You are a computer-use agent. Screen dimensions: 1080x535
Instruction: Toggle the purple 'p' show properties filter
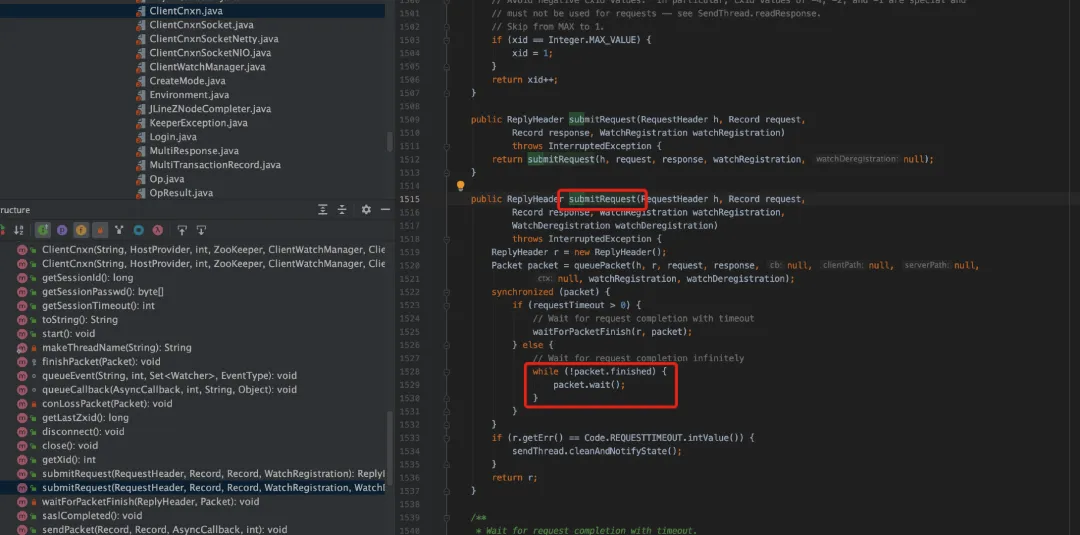coord(62,230)
